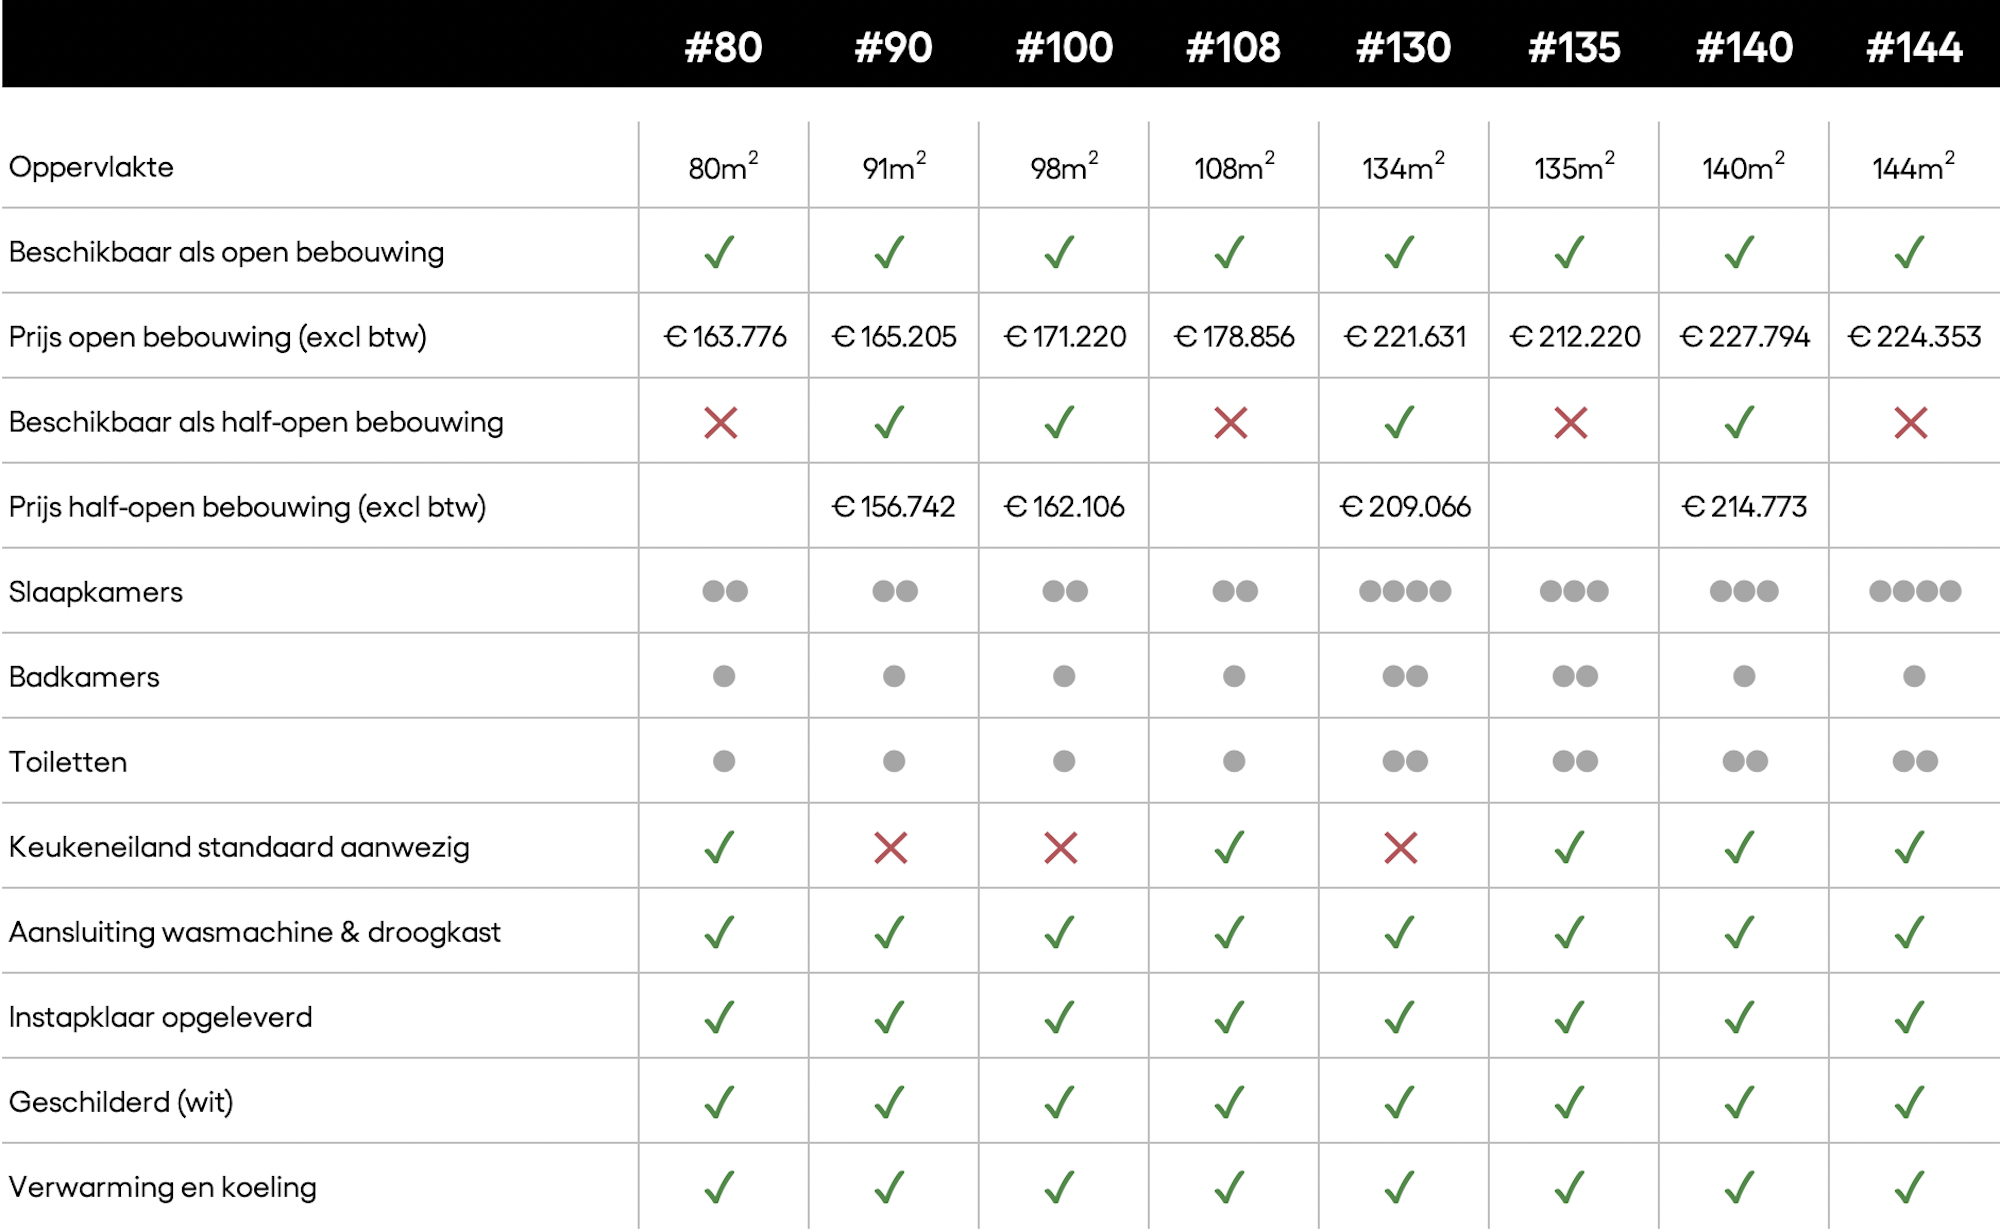
Task: Click the Instapklaar opgeleverd row label
Action: pos(160,1018)
